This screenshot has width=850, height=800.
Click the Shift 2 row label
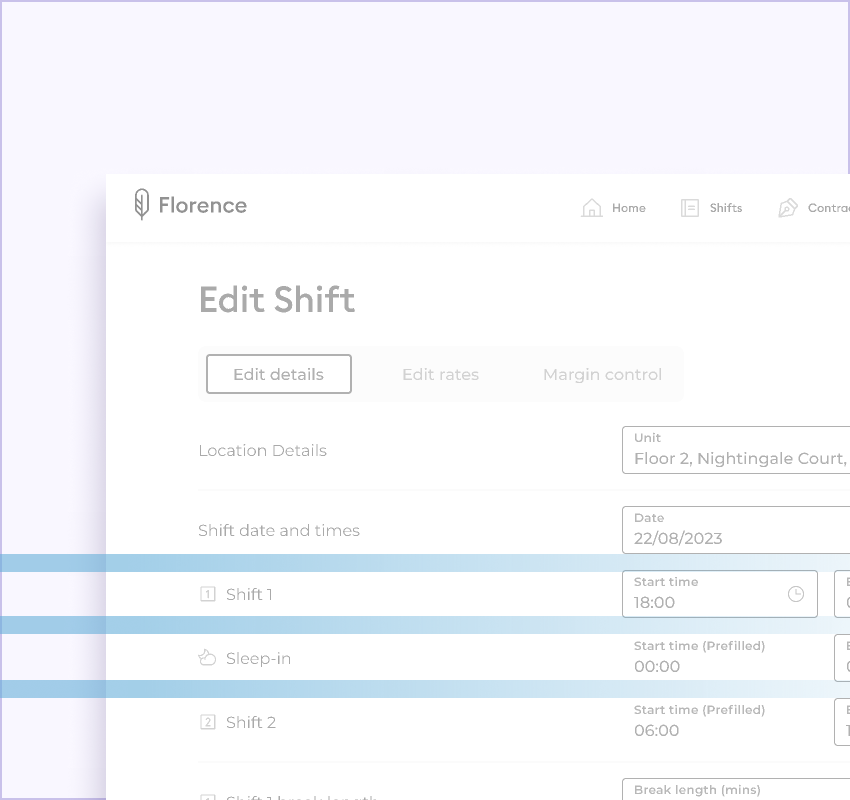point(250,722)
